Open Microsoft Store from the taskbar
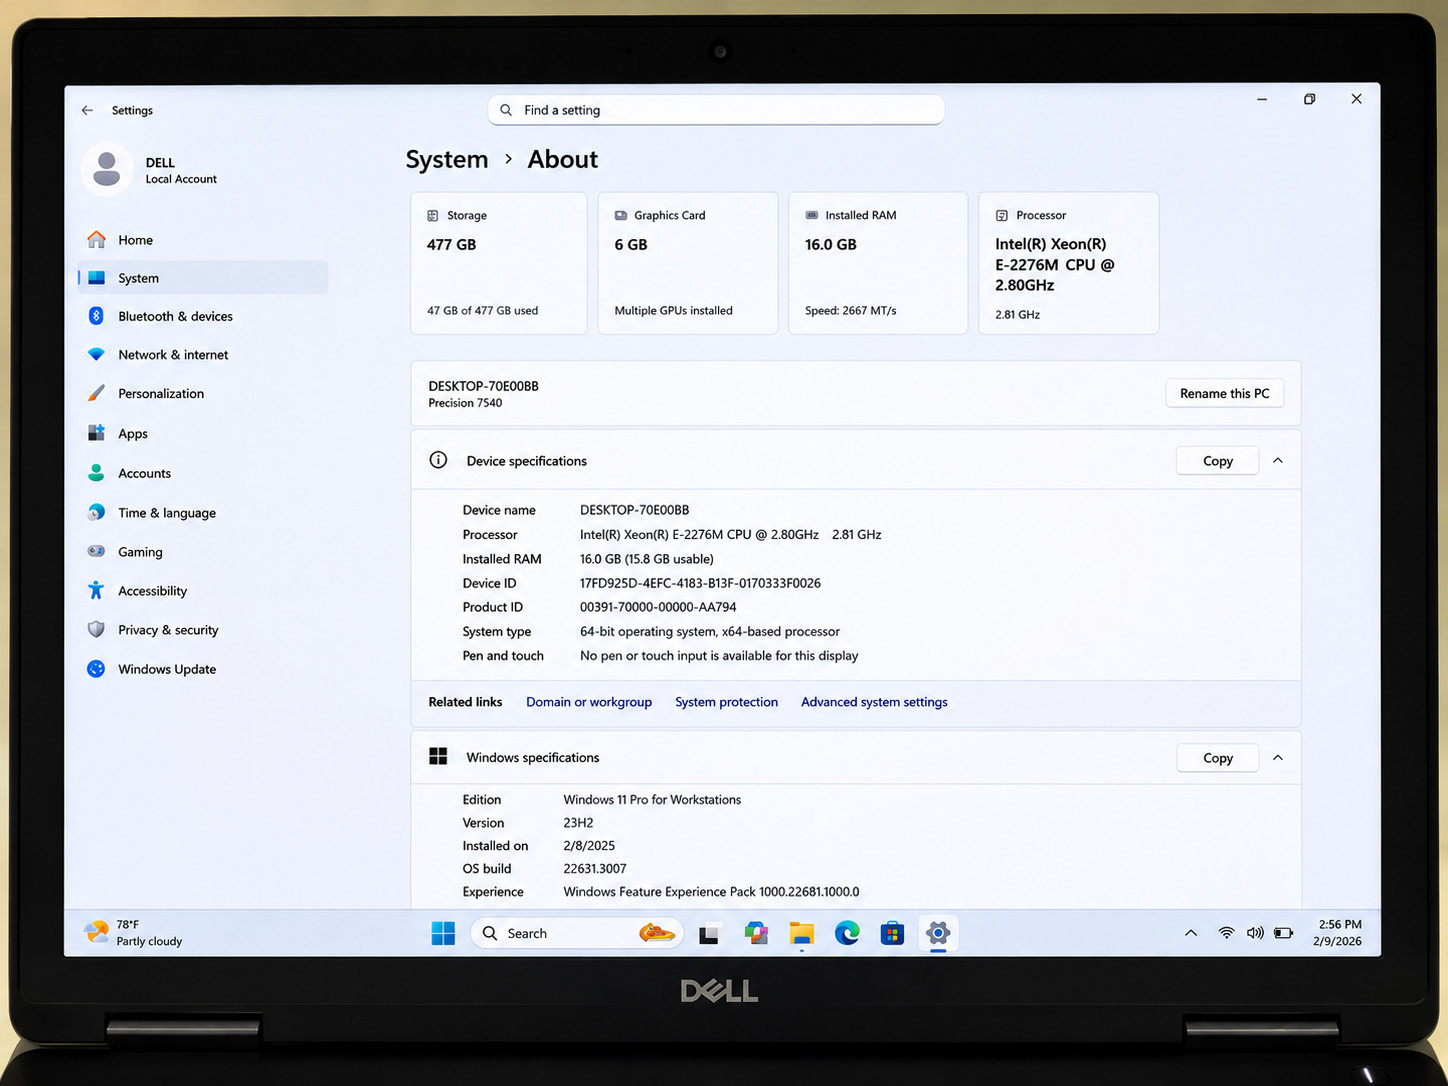The height and width of the screenshot is (1086, 1448). pos(892,933)
